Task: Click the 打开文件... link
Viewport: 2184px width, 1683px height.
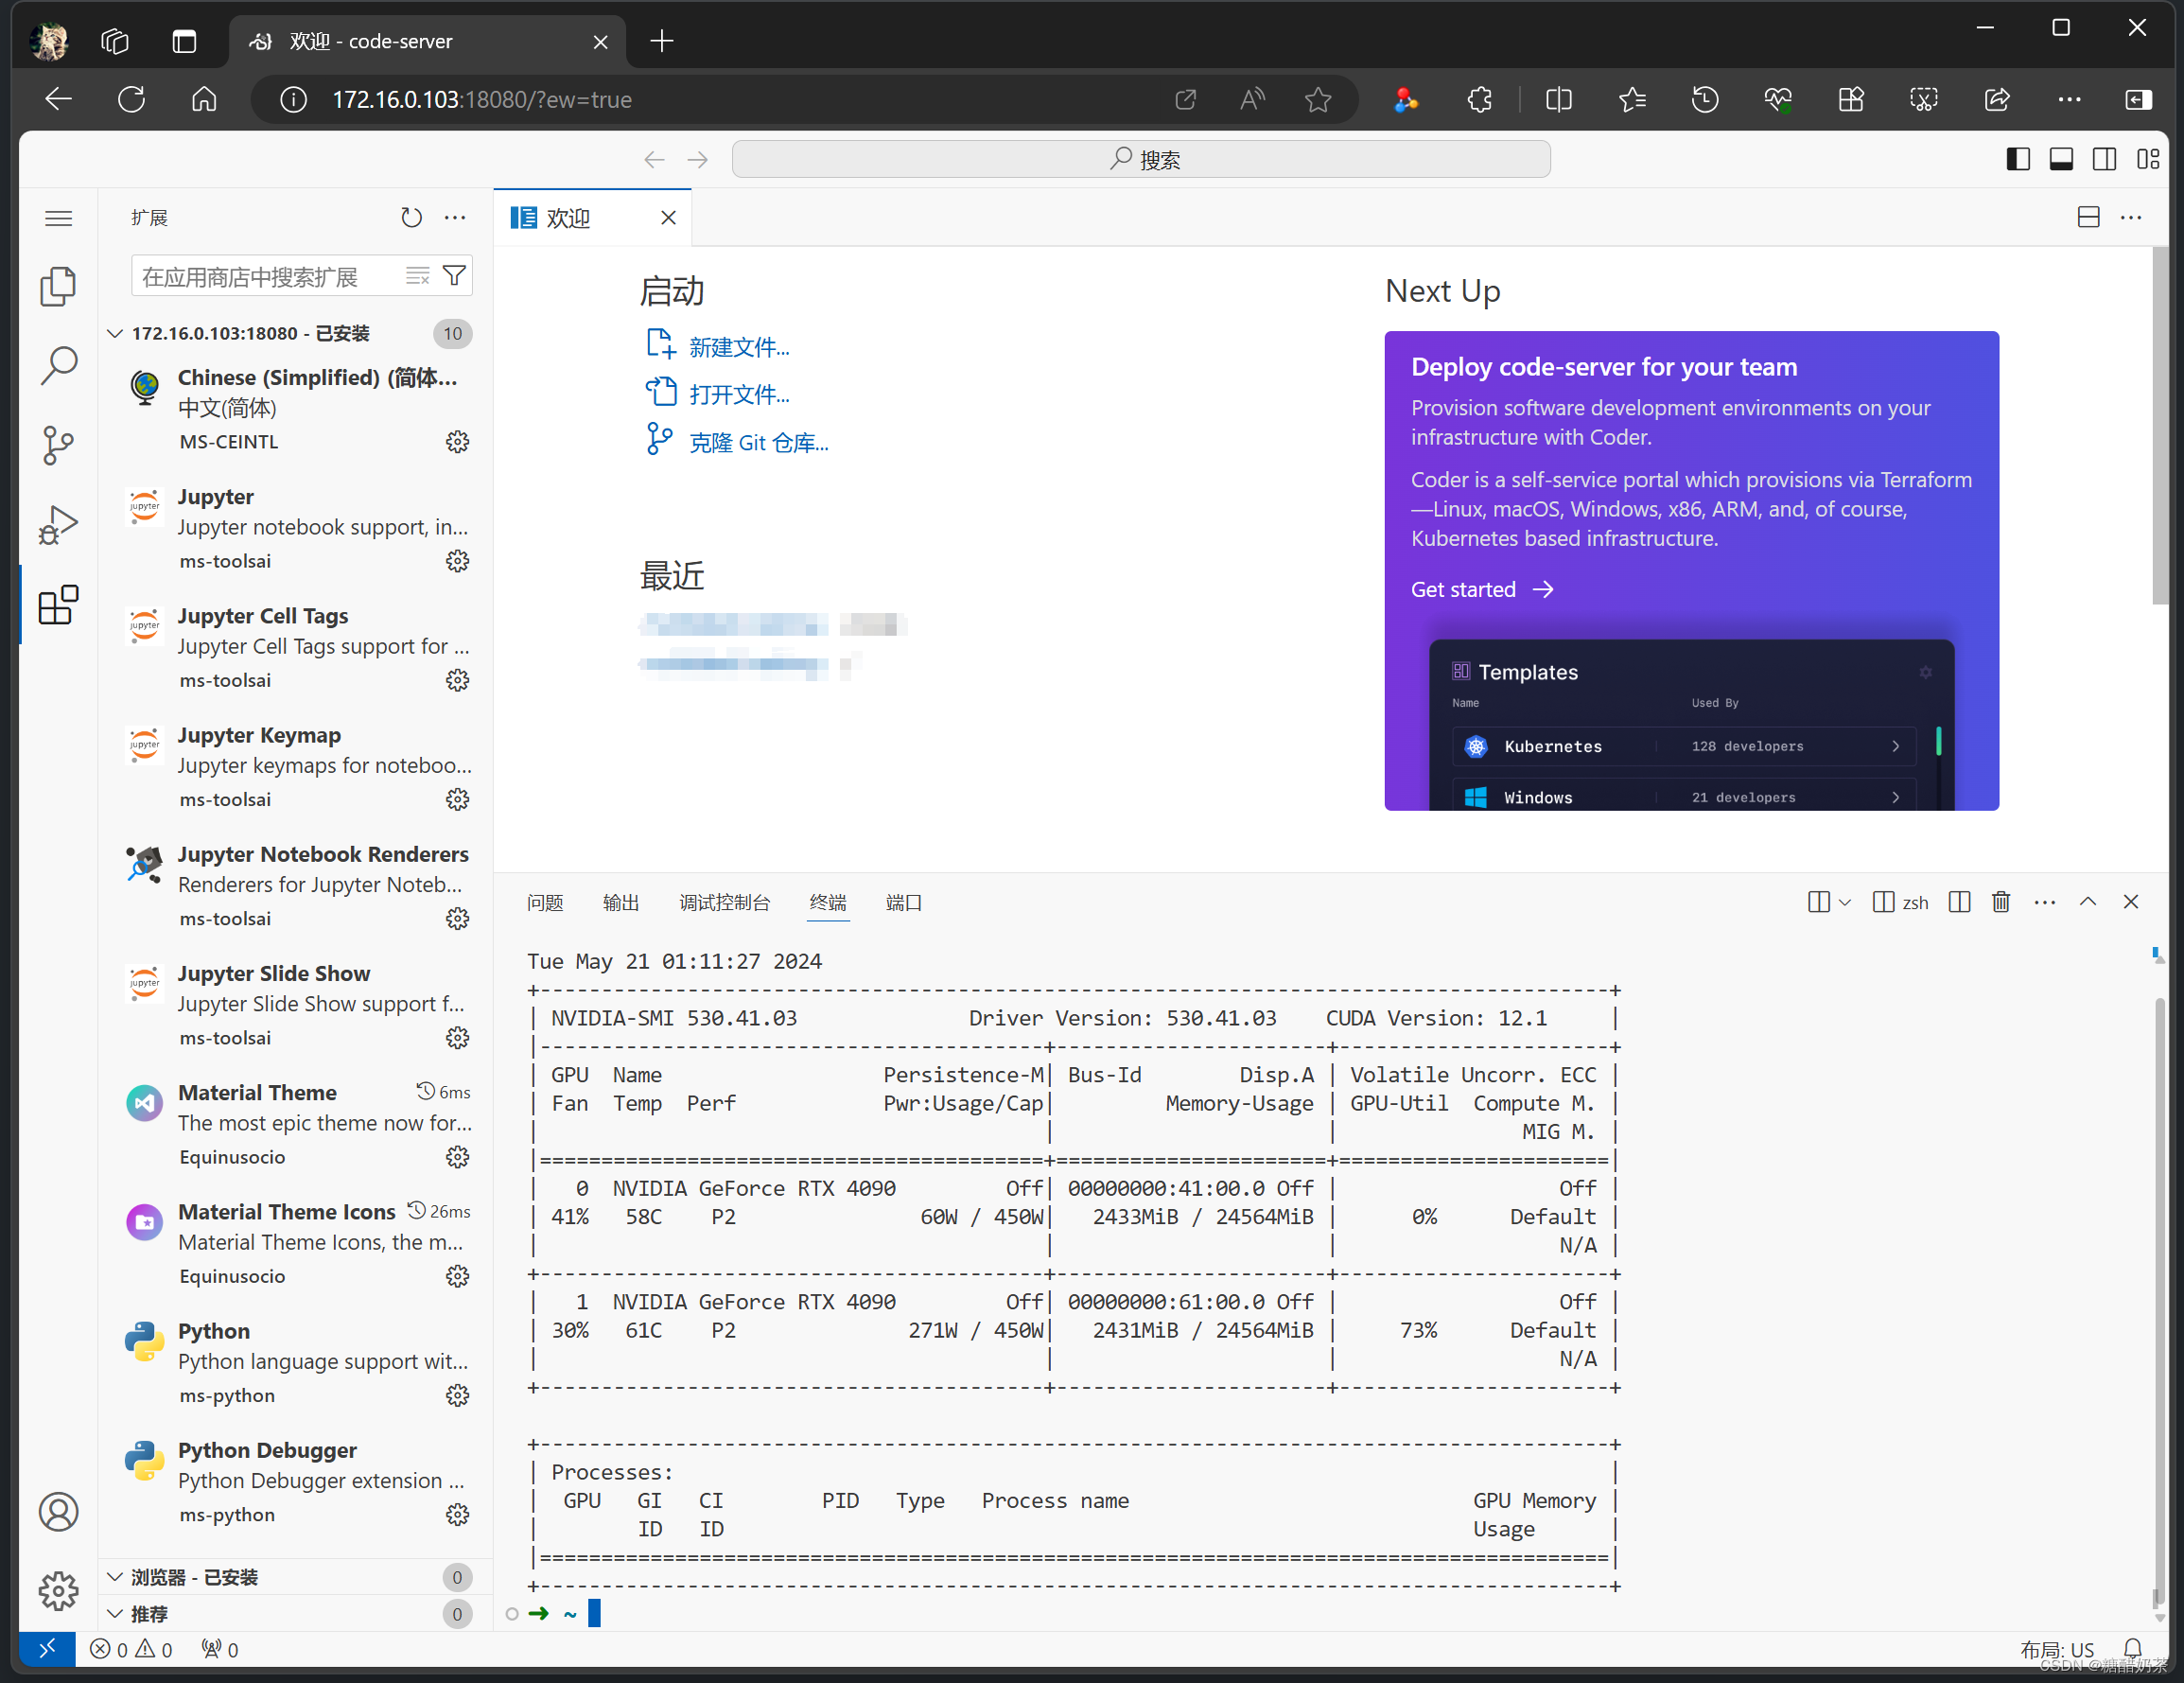Action: click(x=739, y=394)
